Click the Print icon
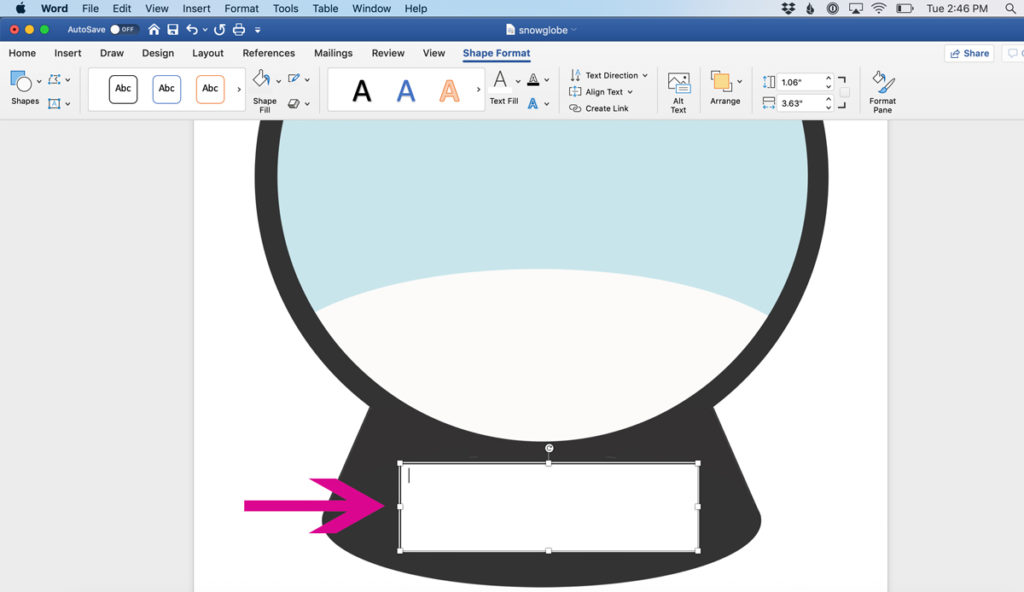1024x592 pixels. click(239, 30)
